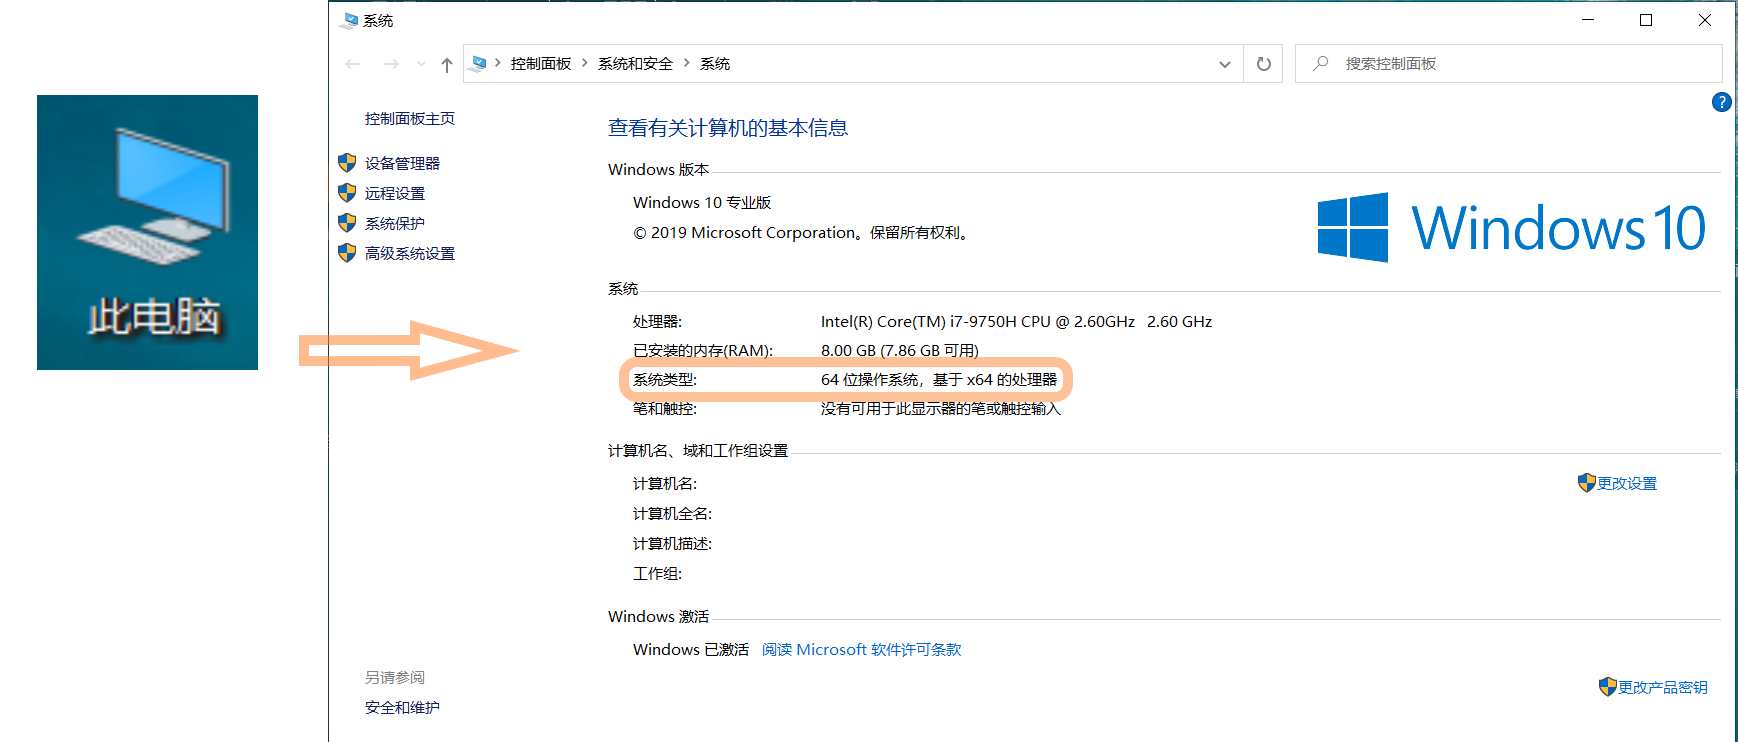Click the 2019 Microsoft Corporation copyright text
The height and width of the screenshot is (742, 1738).
tap(802, 232)
